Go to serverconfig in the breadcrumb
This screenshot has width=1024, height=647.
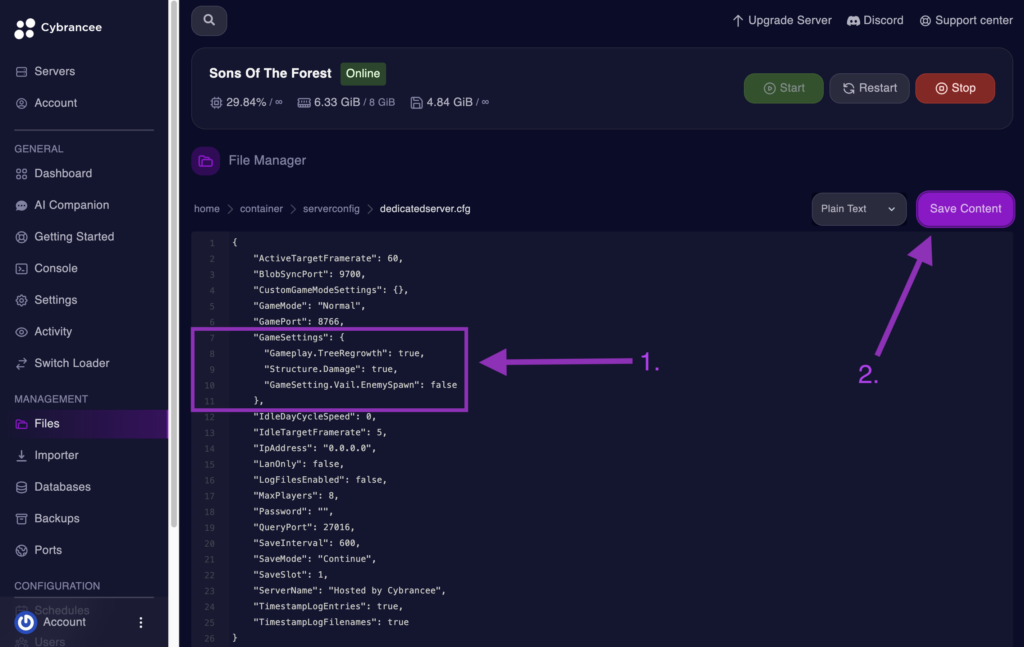click(x=331, y=209)
